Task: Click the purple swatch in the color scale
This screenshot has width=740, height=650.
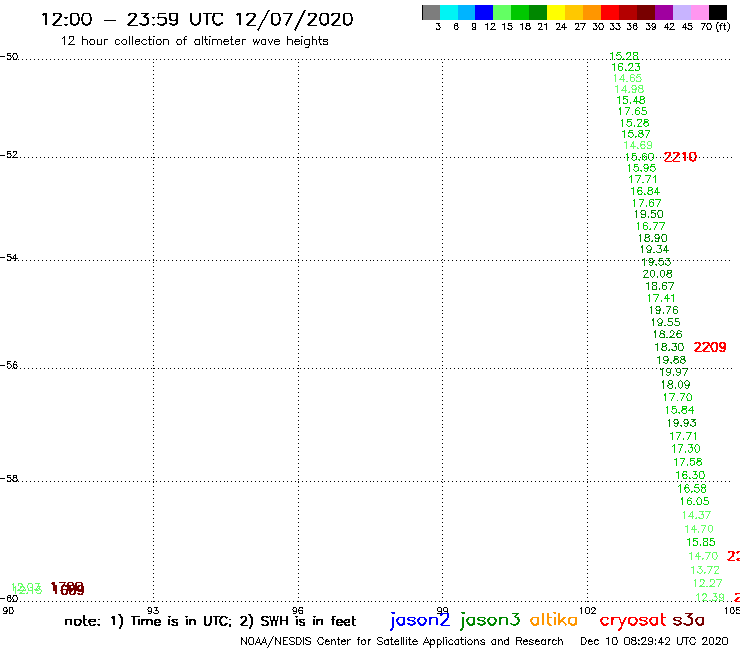Action: pos(664,12)
